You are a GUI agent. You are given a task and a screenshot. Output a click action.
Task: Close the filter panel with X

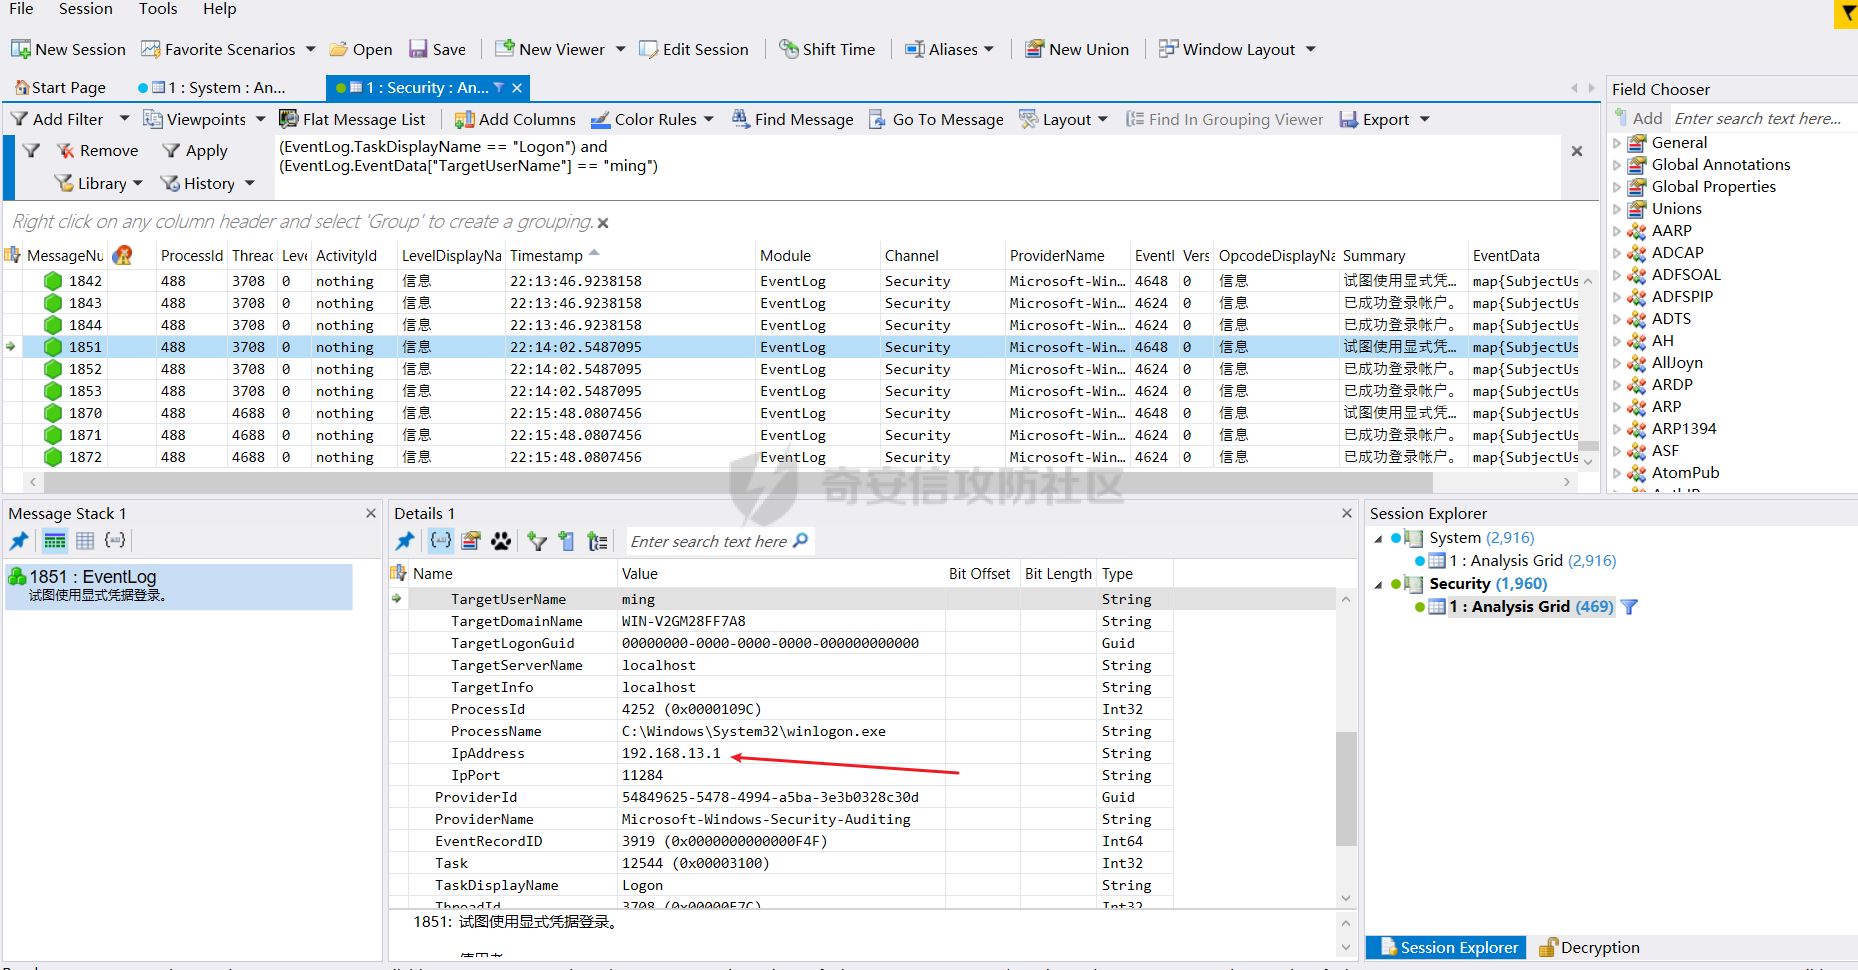(1577, 151)
